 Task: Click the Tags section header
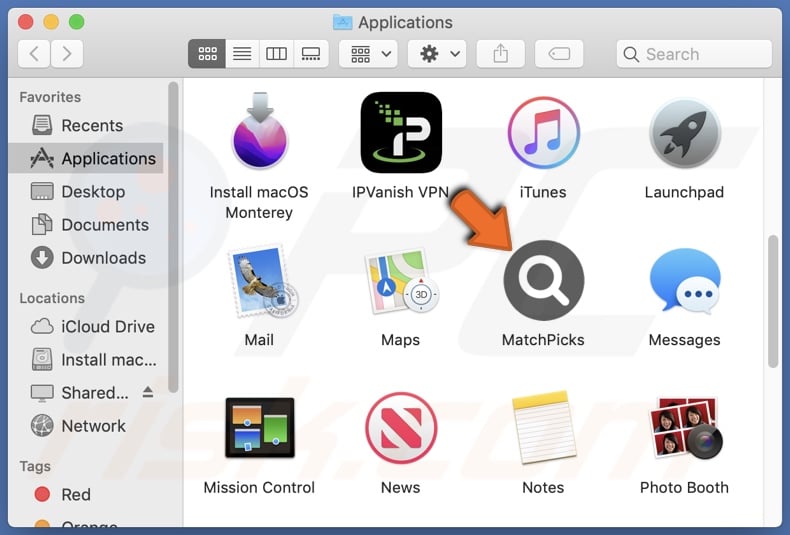(35, 466)
